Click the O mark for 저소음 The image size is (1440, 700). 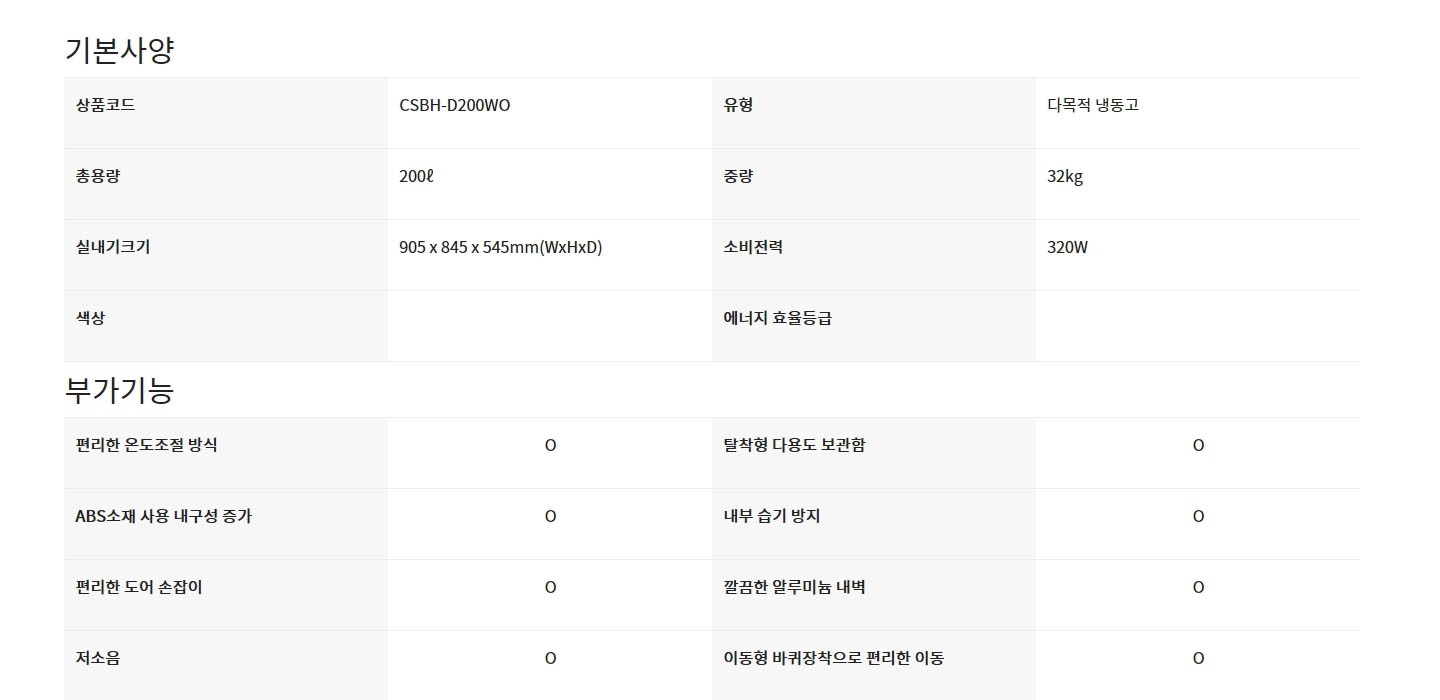[550, 658]
